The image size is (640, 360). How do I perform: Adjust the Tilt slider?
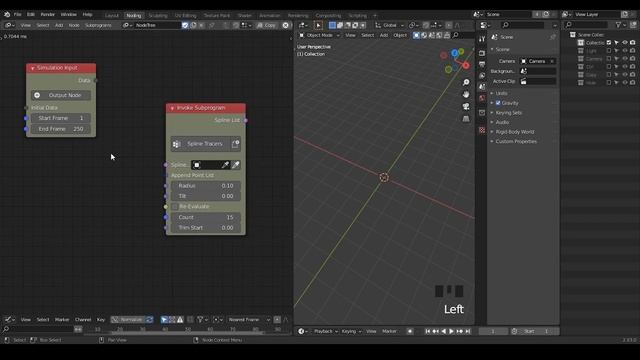point(206,196)
